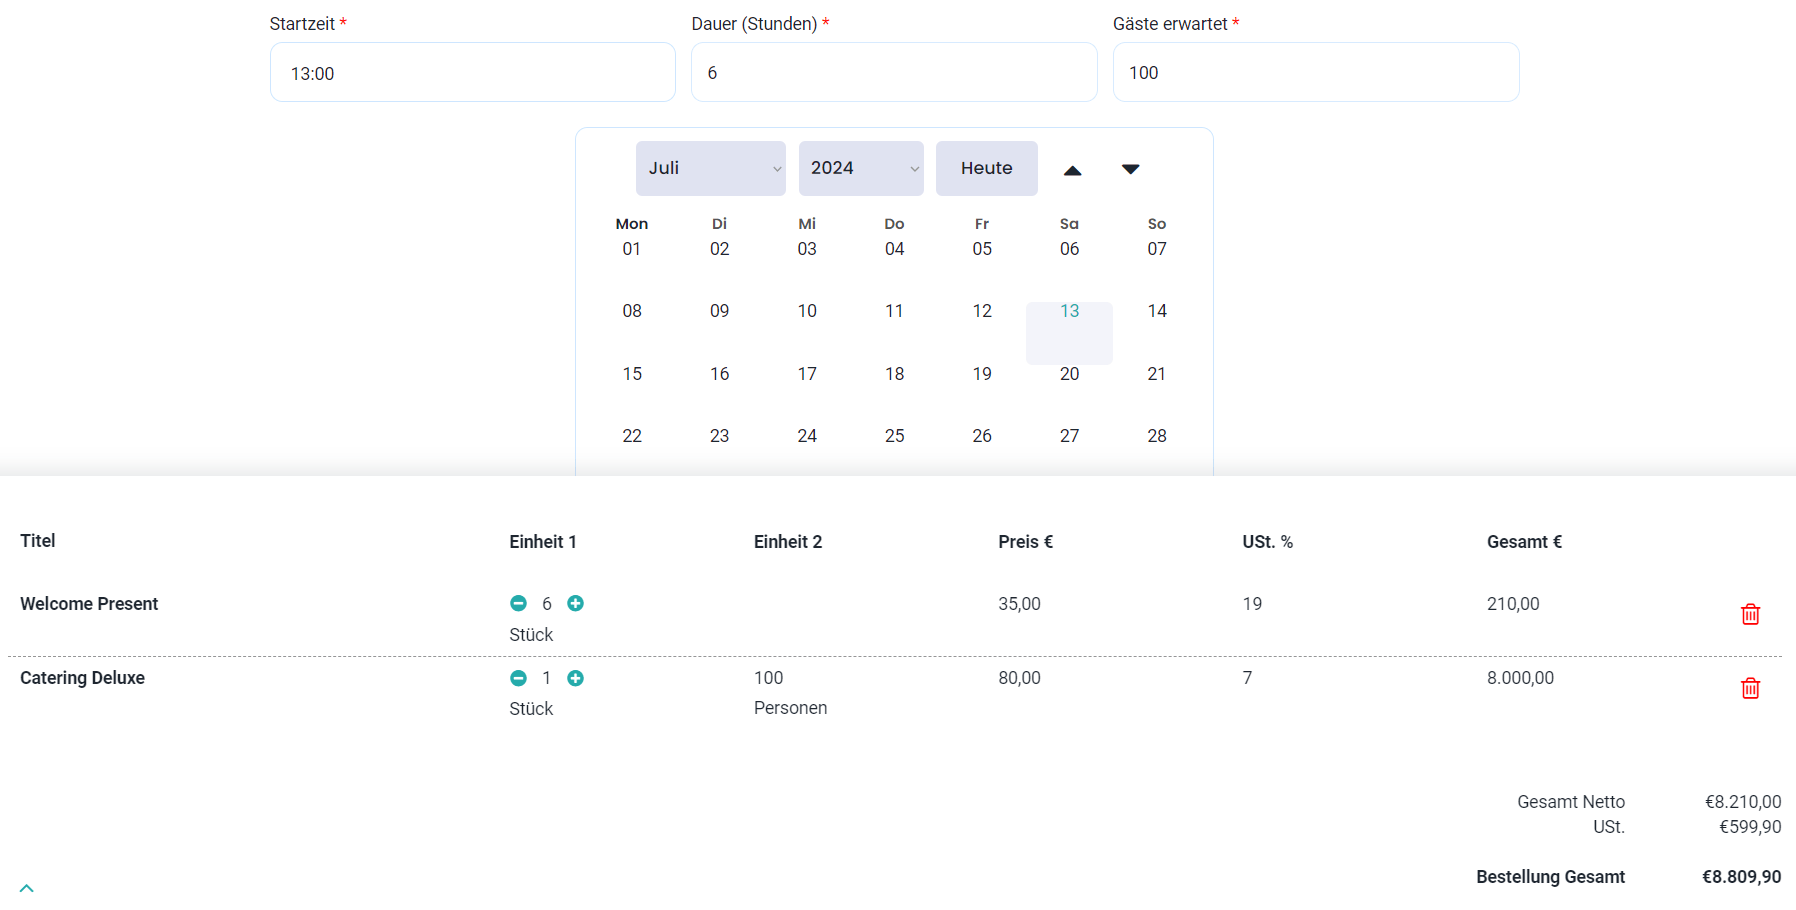
Task: Select calendar day 02
Action: coord(720,248)
